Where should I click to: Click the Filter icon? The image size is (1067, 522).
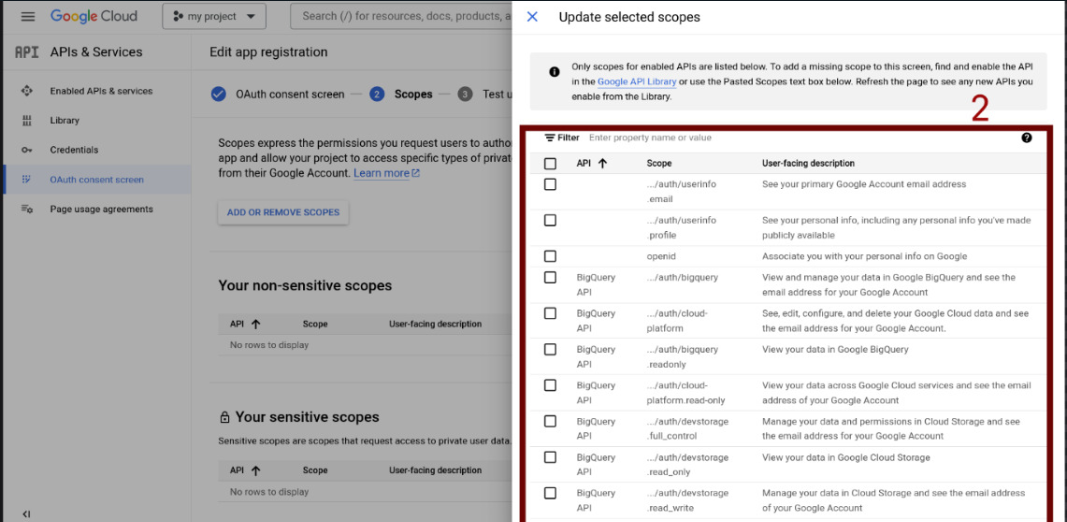[x=550, y=137]
